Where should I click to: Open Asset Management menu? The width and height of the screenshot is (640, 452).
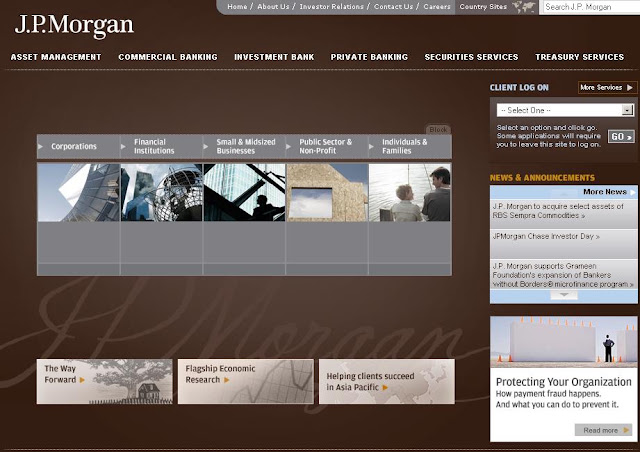pos(56,57)
